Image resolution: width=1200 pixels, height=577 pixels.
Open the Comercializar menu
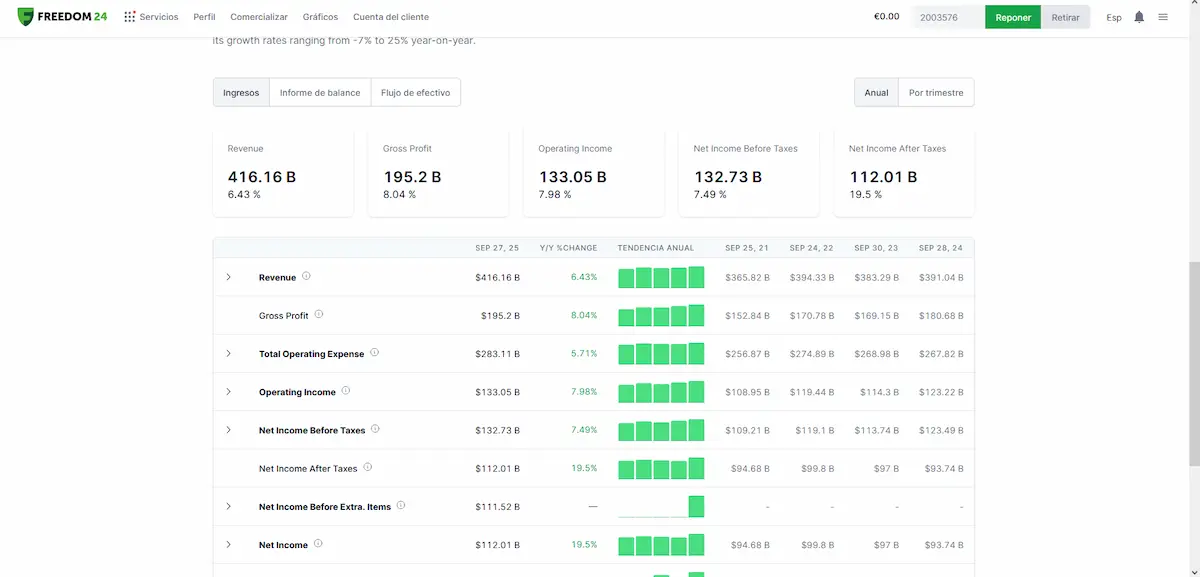(259, 17)
